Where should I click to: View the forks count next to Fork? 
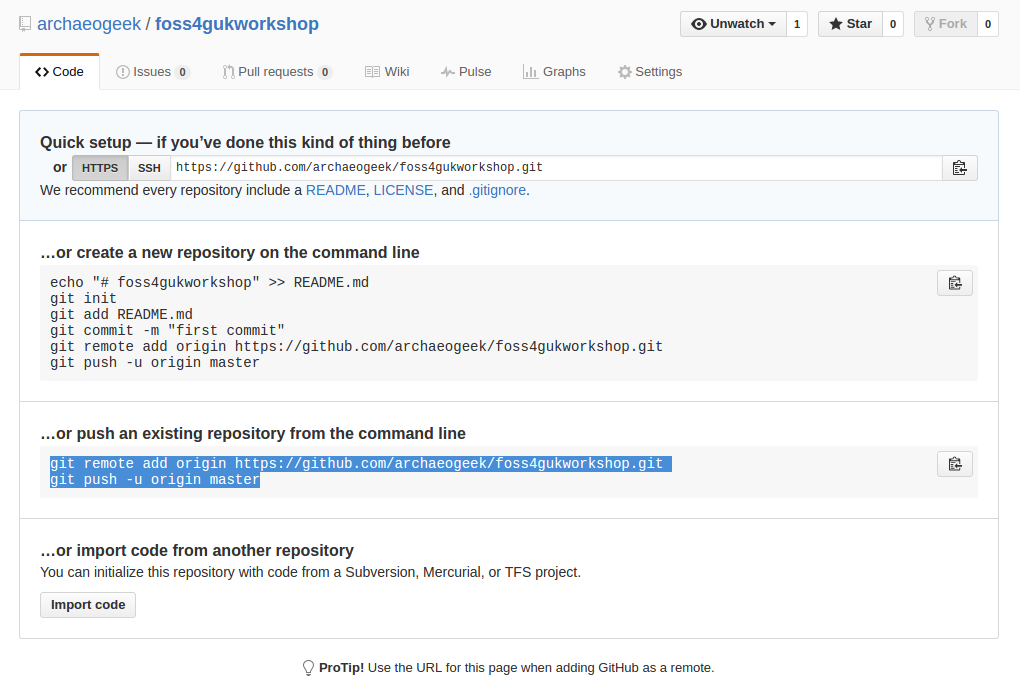pyautogui.click(x=987, y=24)
